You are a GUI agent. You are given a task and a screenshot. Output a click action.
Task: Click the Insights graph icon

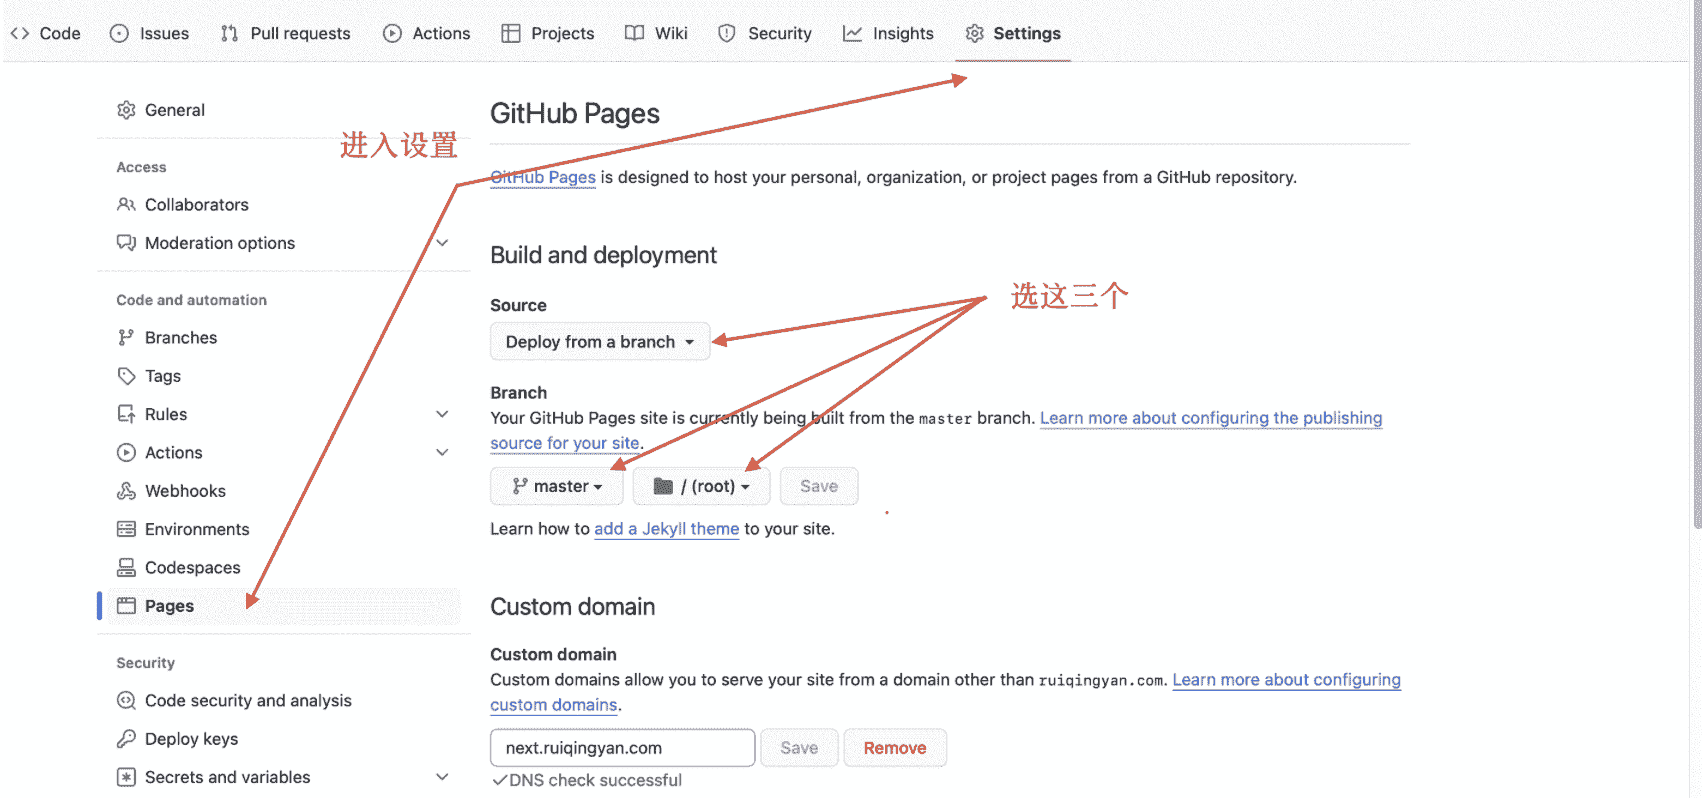click(852, 33)
